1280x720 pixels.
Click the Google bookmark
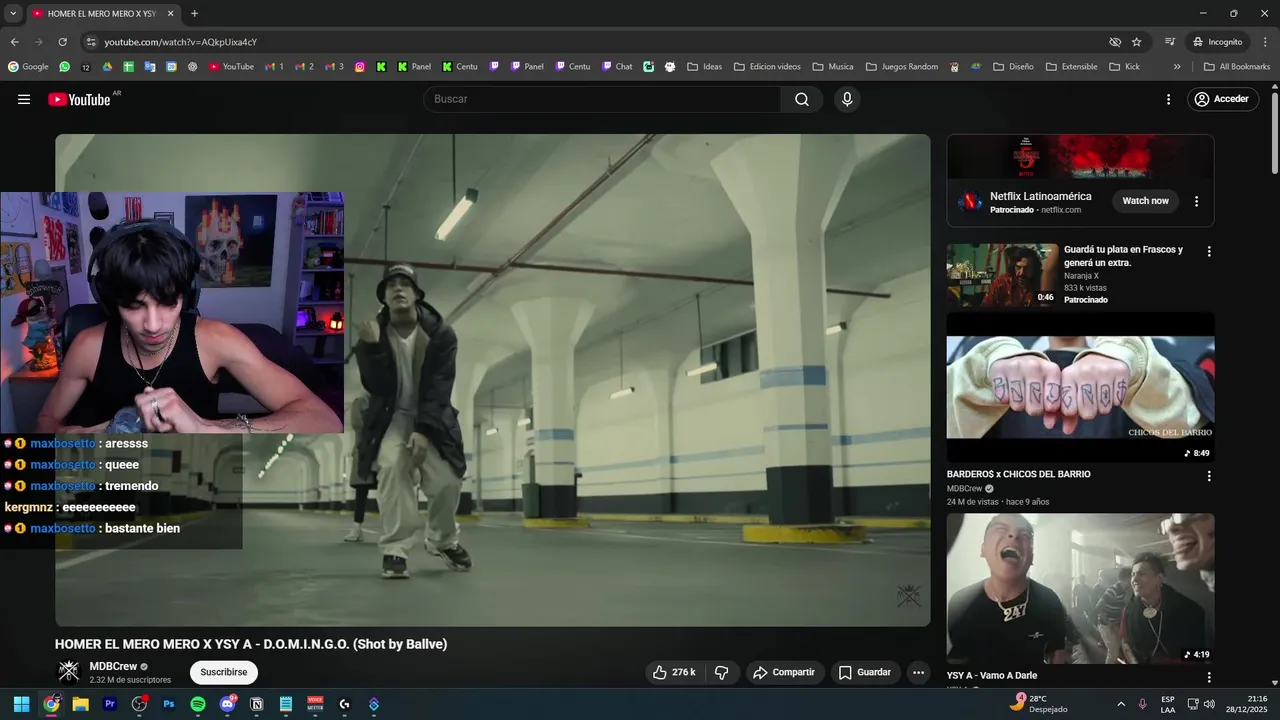coord(28,67)
